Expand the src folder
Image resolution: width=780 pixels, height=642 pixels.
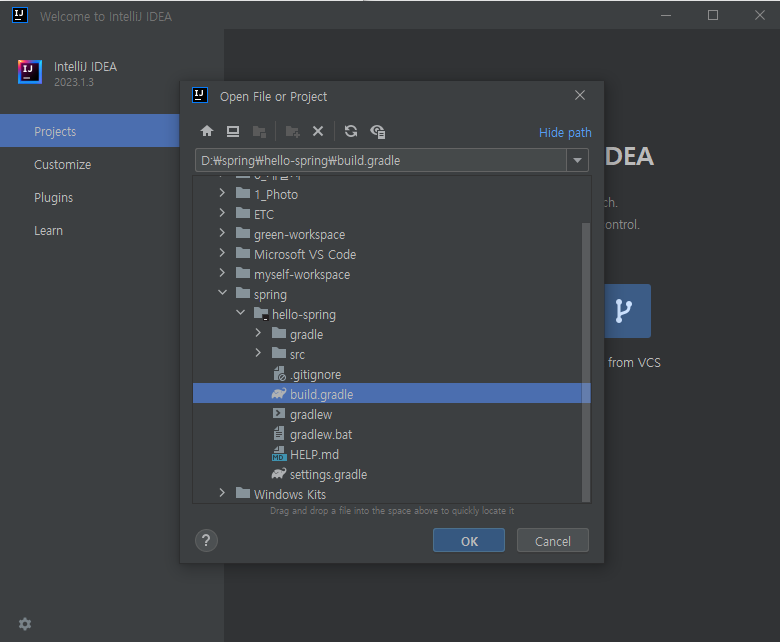258,353
